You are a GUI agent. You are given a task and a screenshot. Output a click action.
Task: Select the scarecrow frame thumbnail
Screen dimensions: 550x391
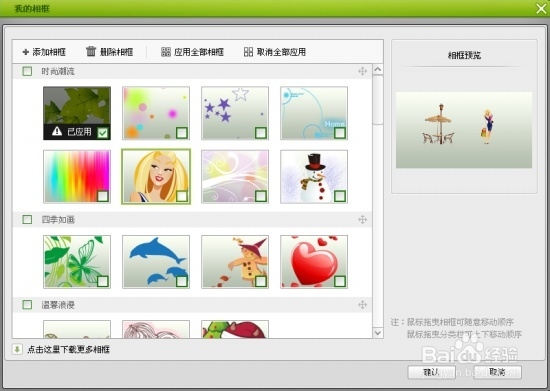[x=235, y=262]
